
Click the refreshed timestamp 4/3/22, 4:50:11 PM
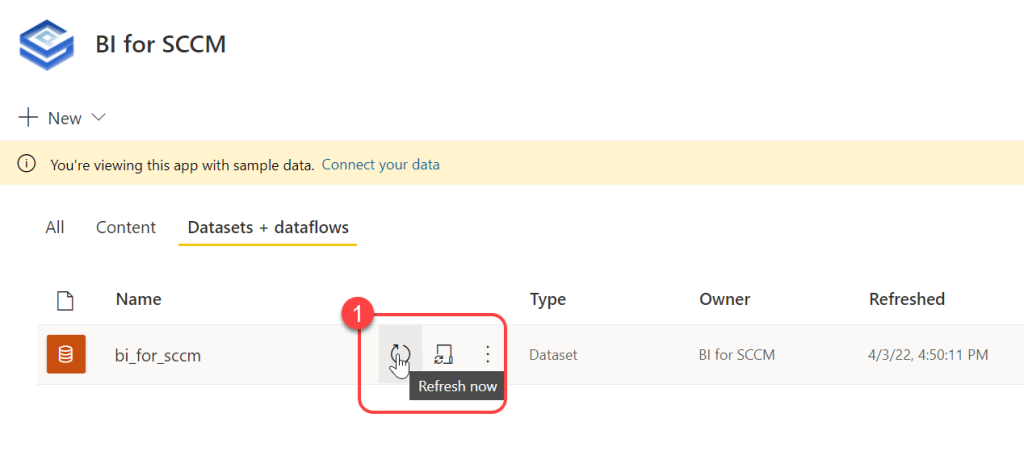(x=929, y=354)
